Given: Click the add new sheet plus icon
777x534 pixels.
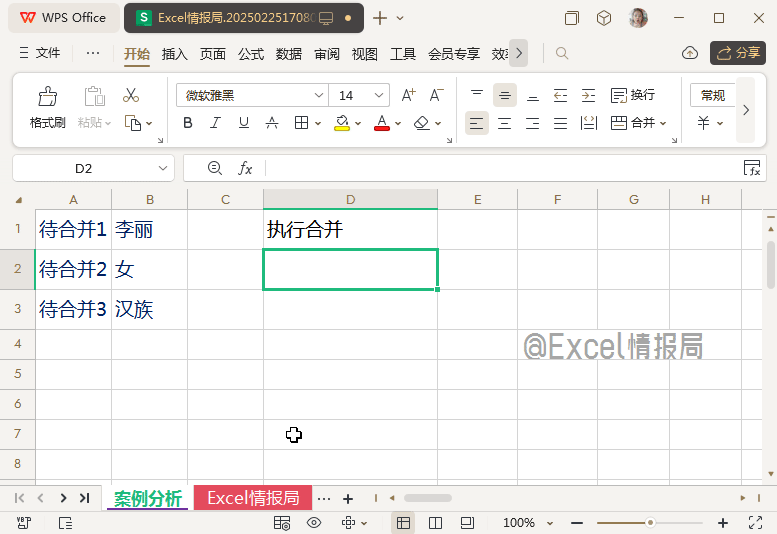Looking at the screenshot, I should 348,498.
